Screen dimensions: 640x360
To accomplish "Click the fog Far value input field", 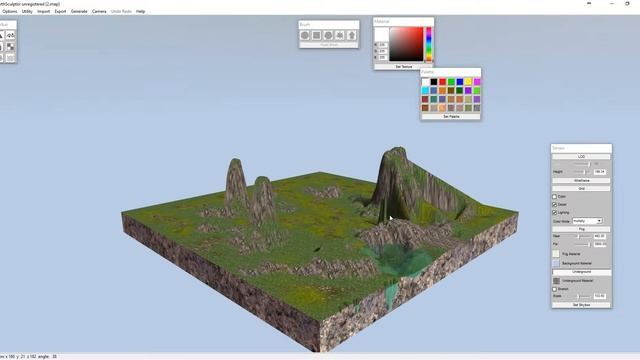I will [x=600, y=244].
